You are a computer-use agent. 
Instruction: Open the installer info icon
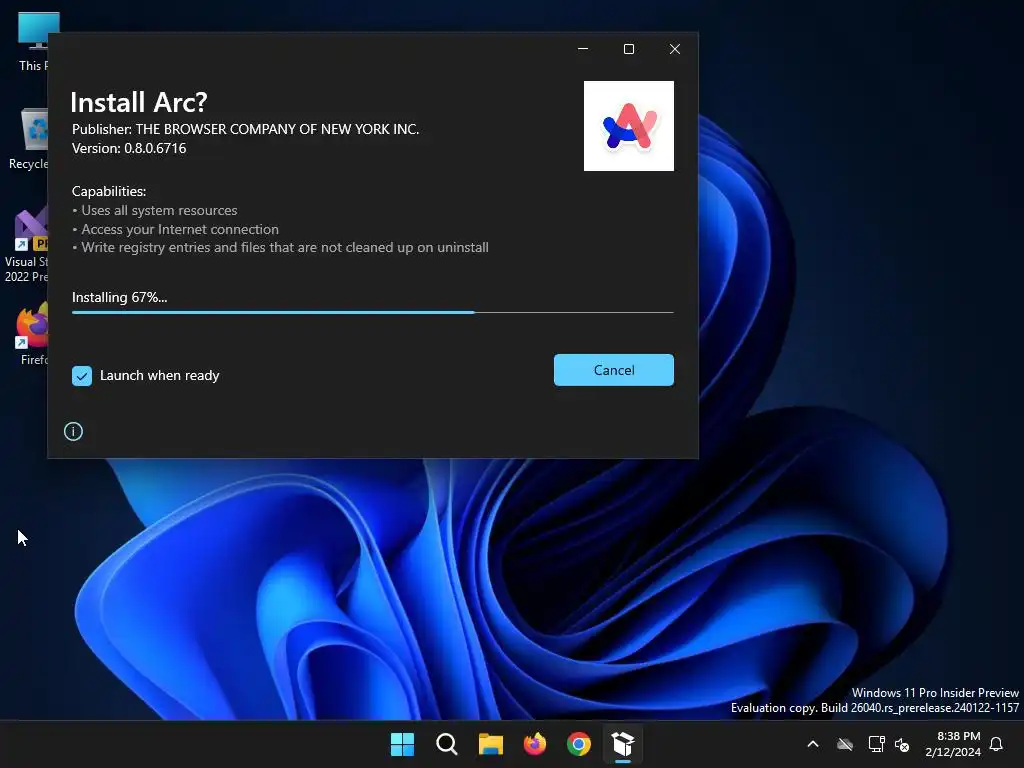73,431
